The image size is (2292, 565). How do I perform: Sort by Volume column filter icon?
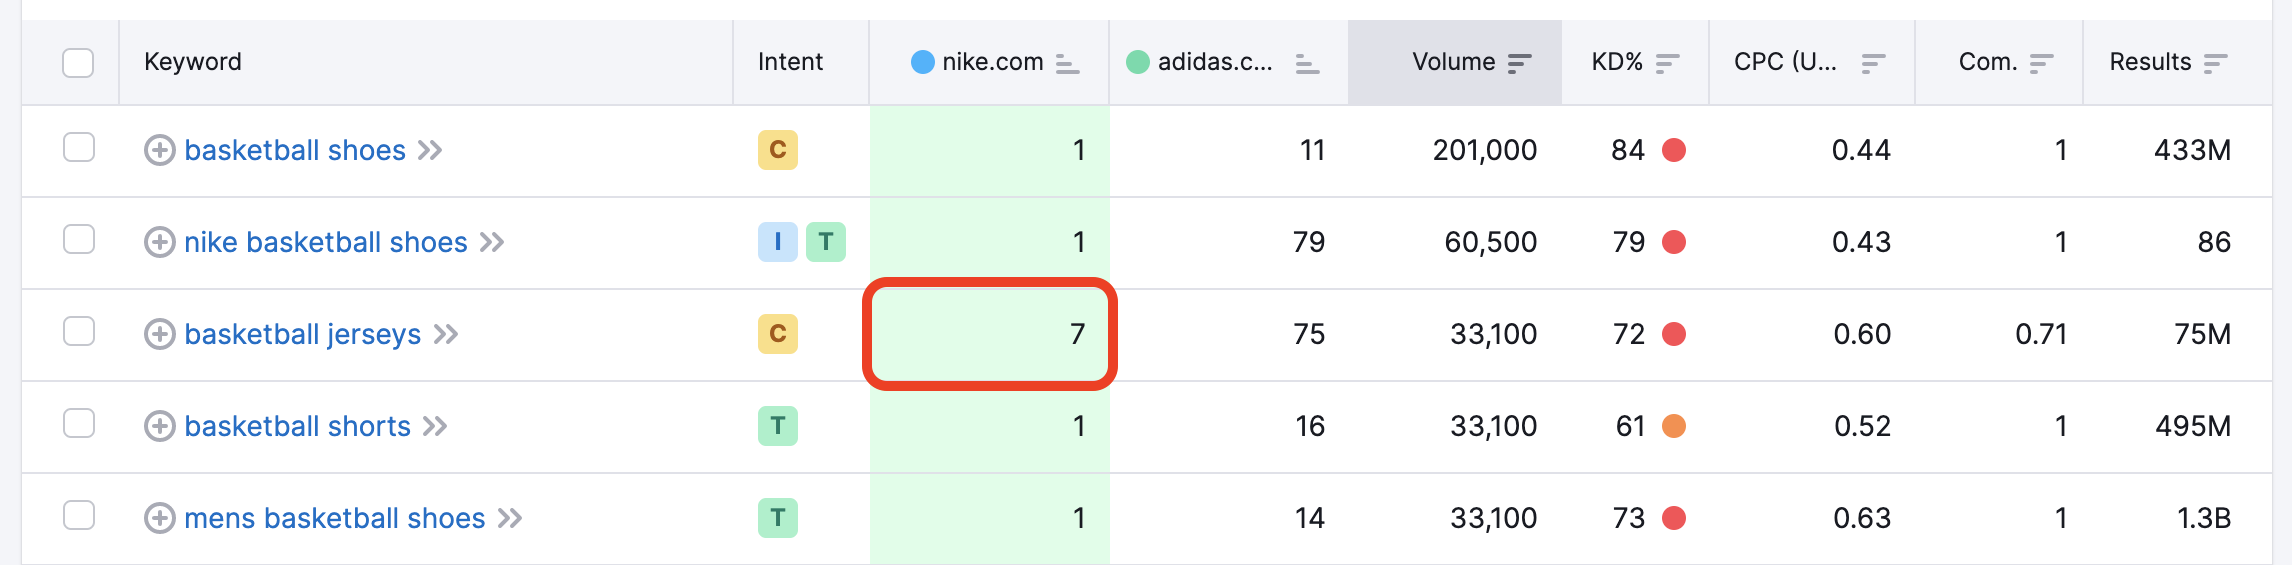(1519, 63)
